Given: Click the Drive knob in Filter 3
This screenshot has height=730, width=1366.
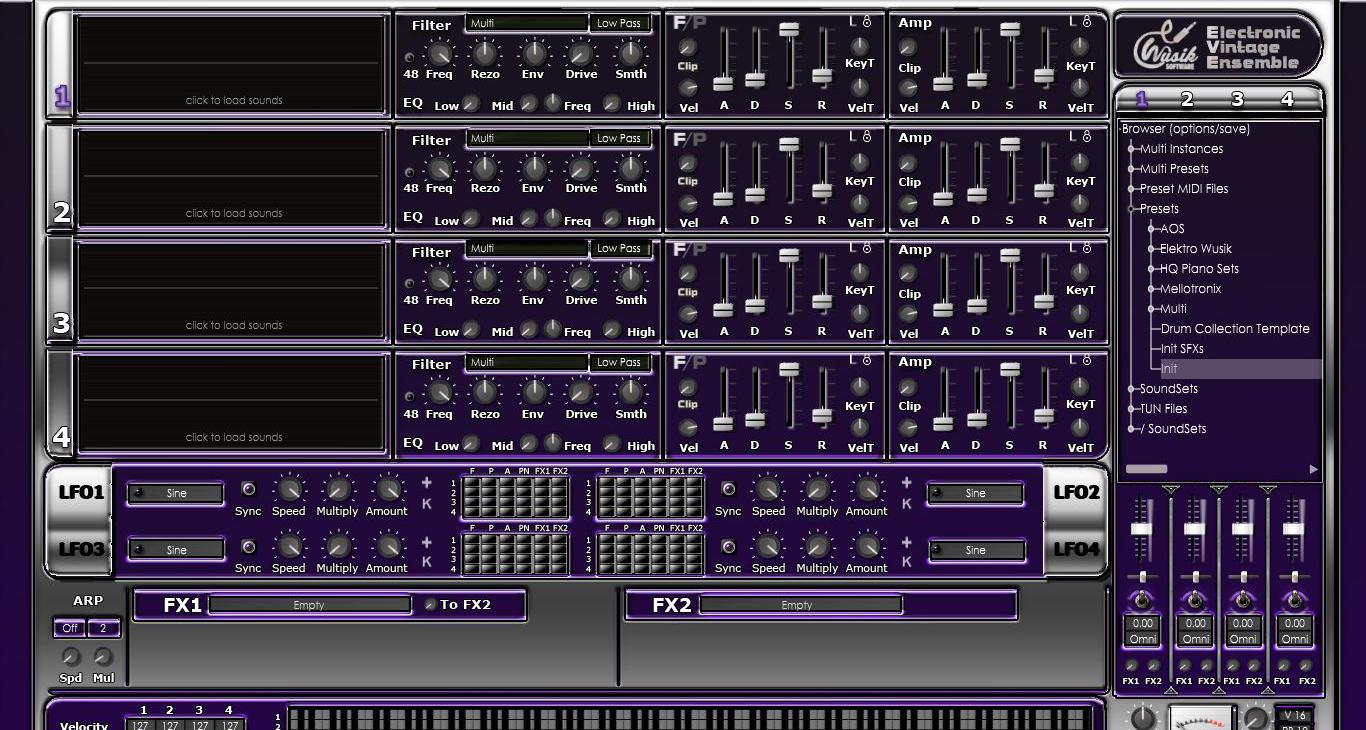Looking at the screenshot, I should point(581,279).
